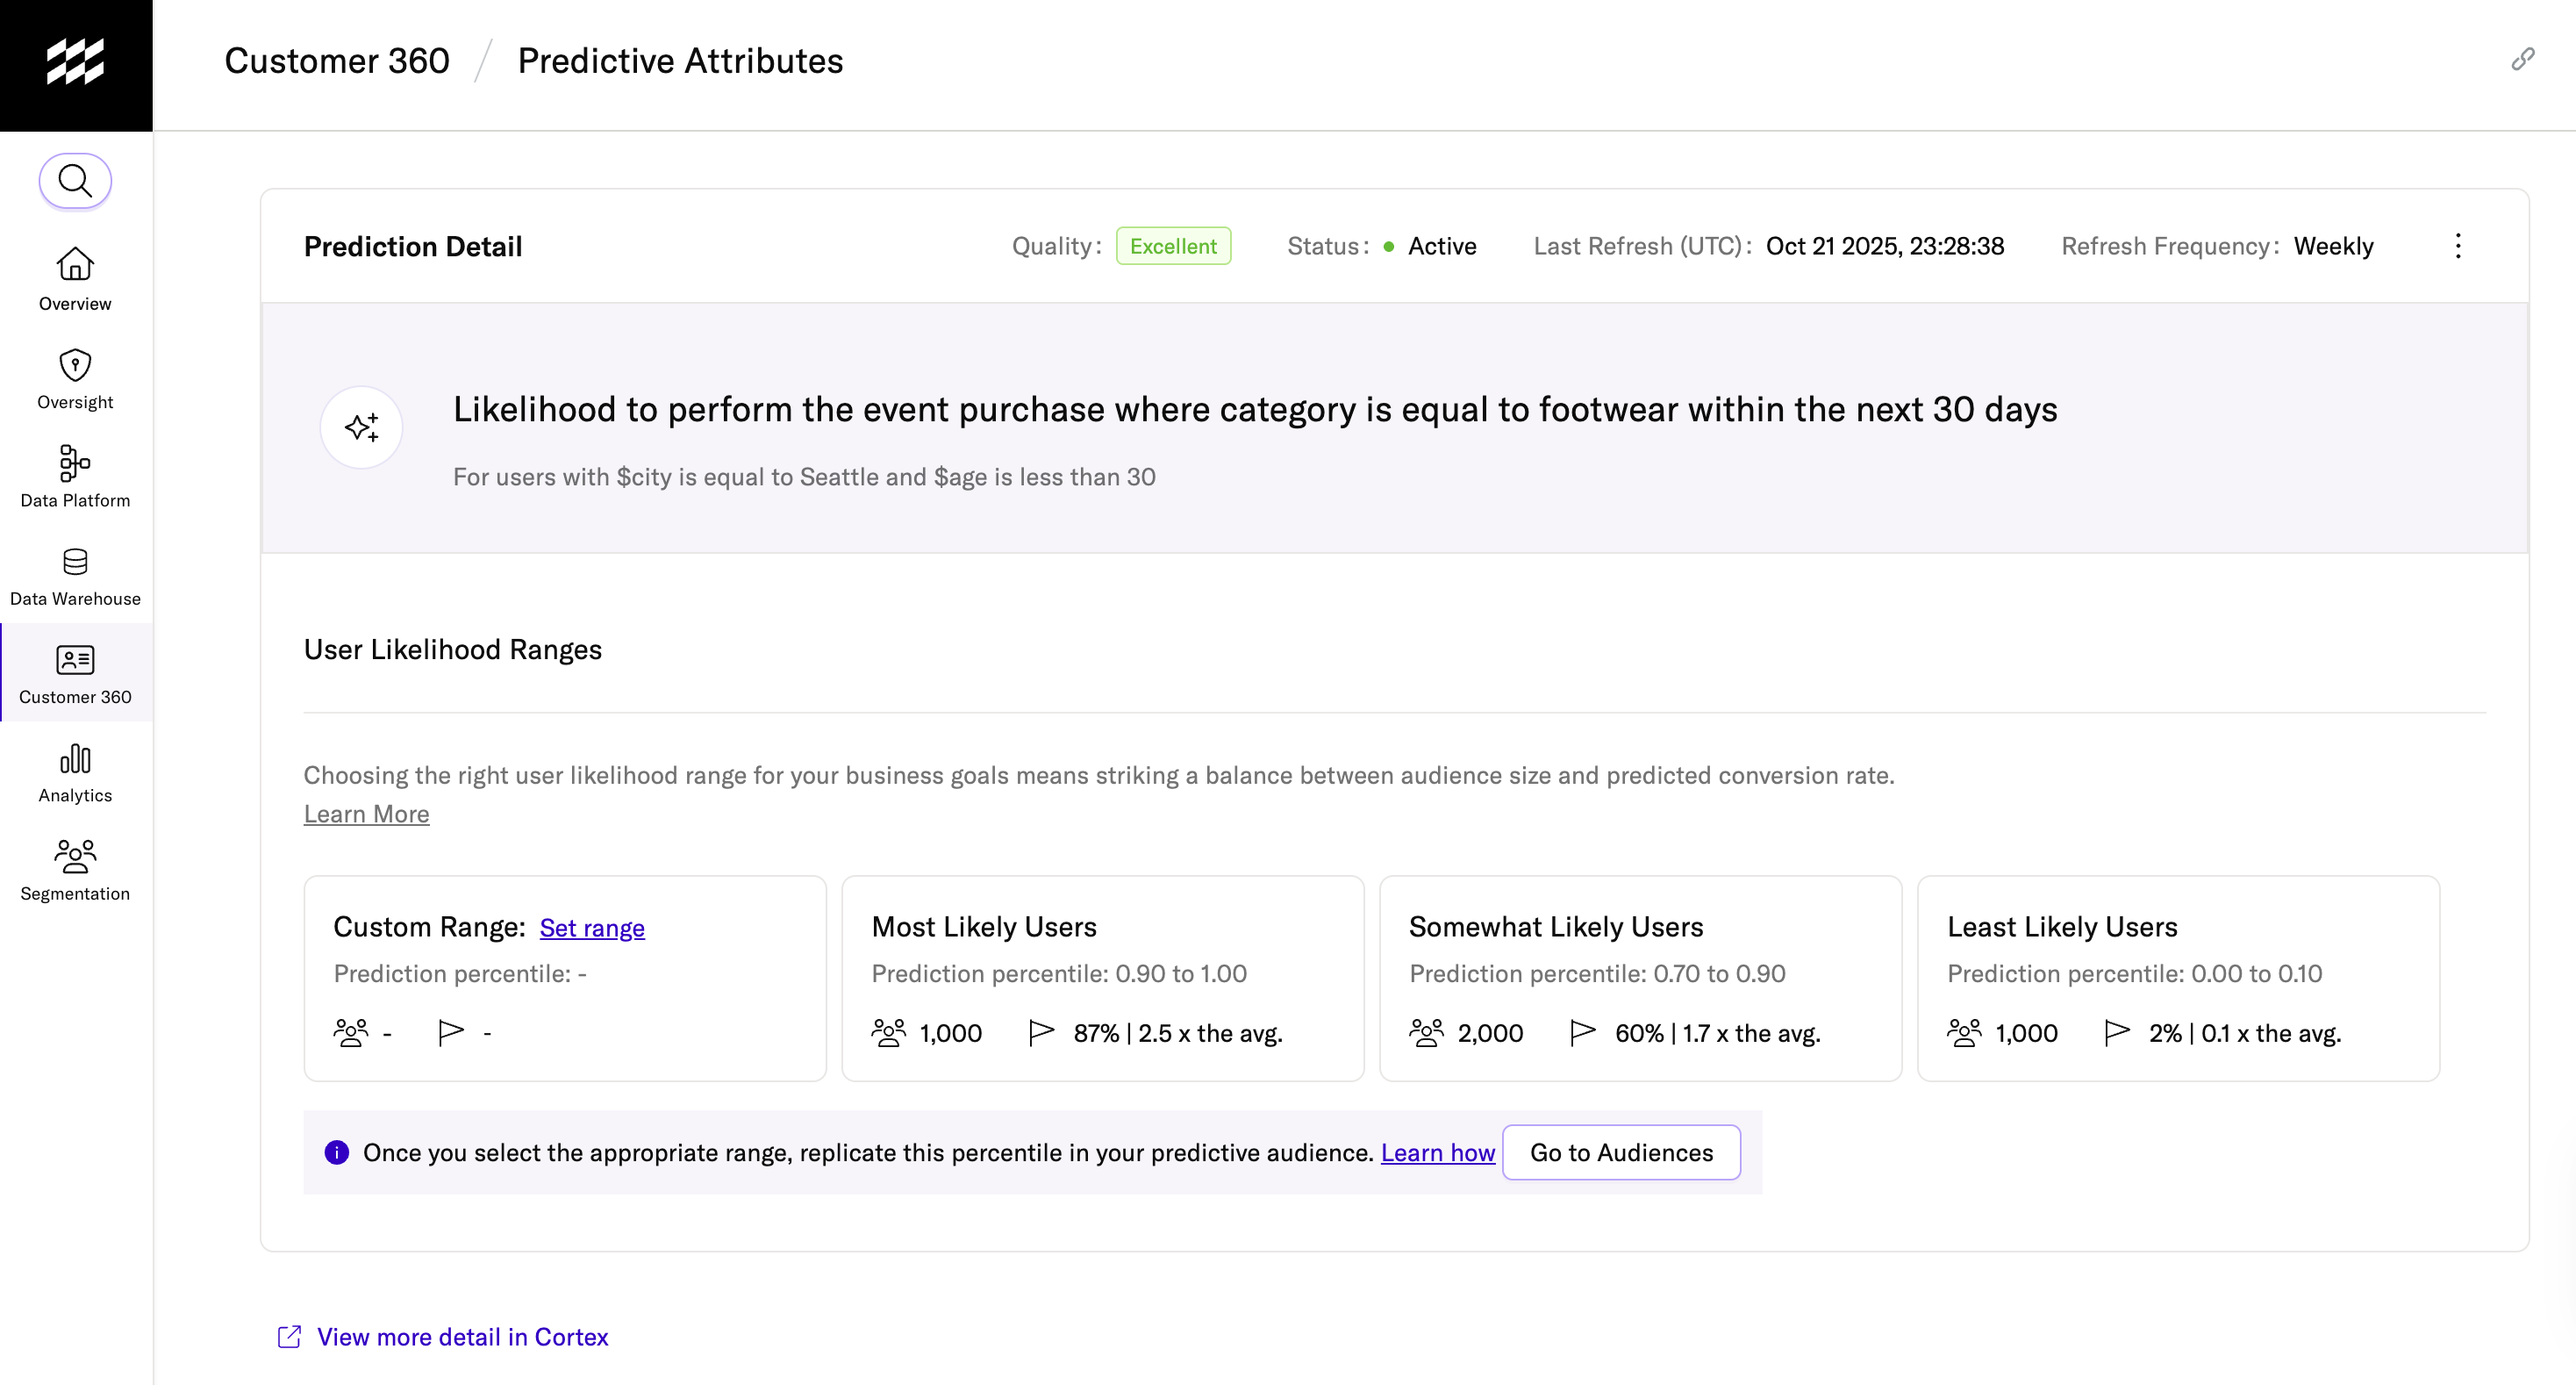2576x1385 pixels.
Task: Click the mParticle logo in the corner
Action: click(75, 62)
